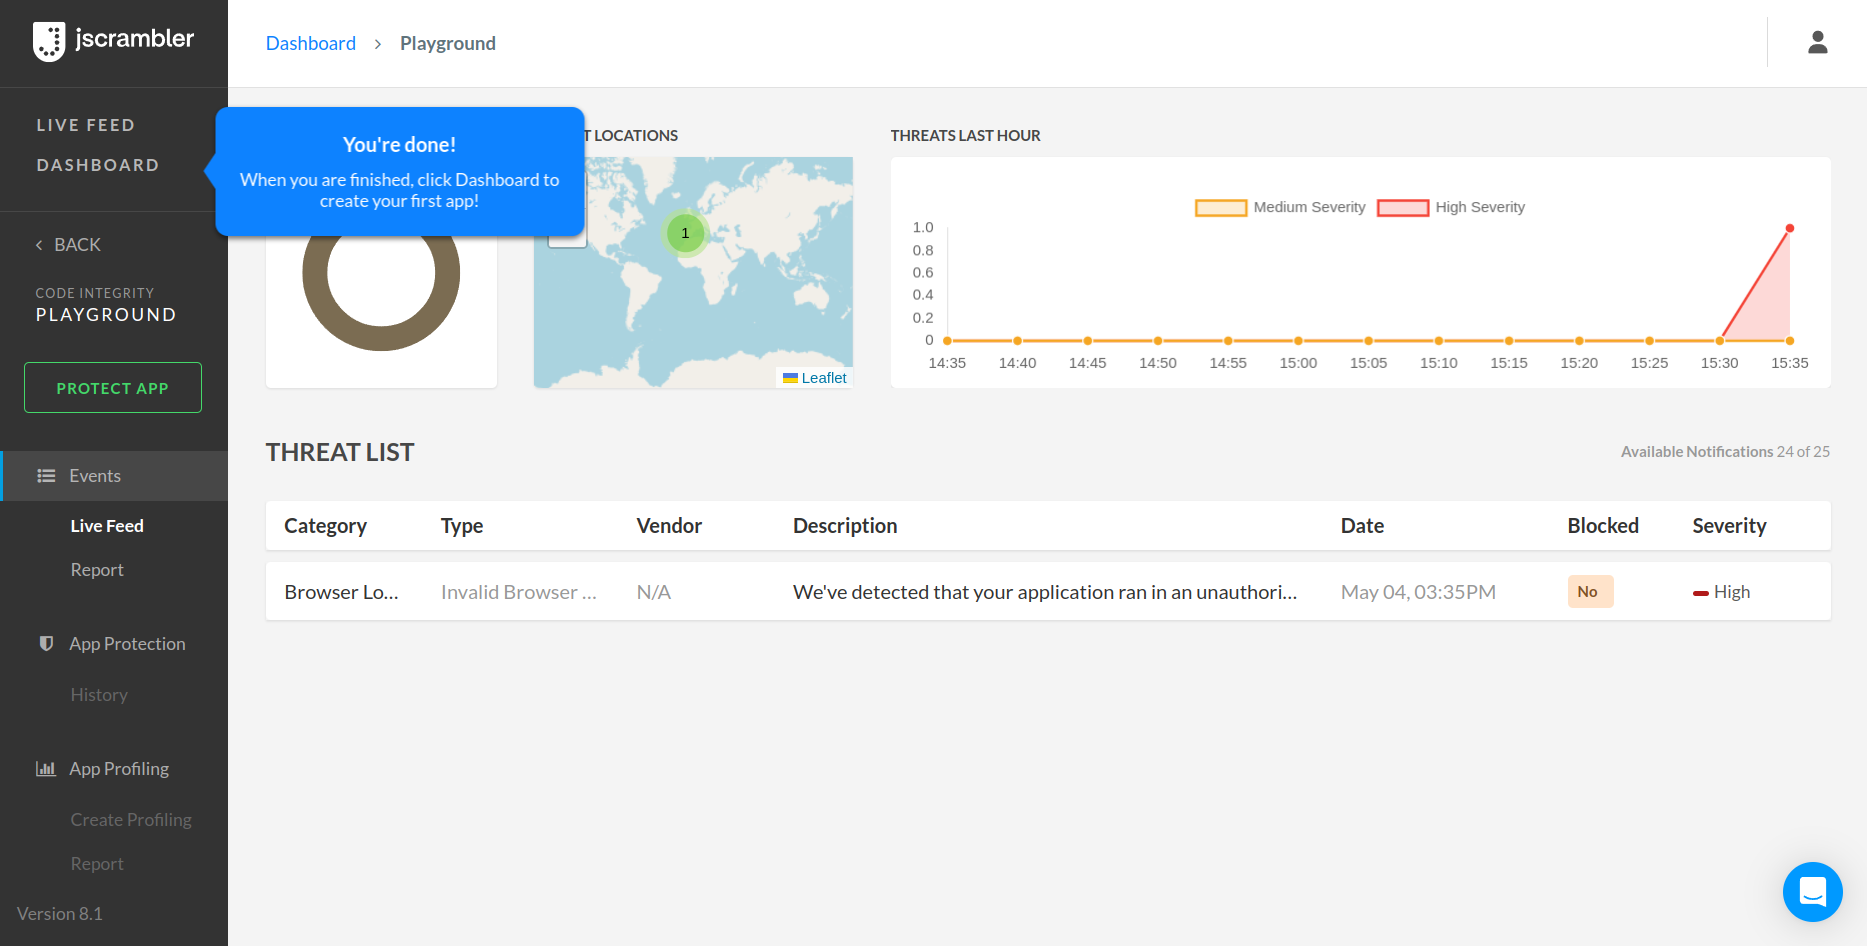
Task: Open threat description starting We've detected
Action: tap(1045, 592)
